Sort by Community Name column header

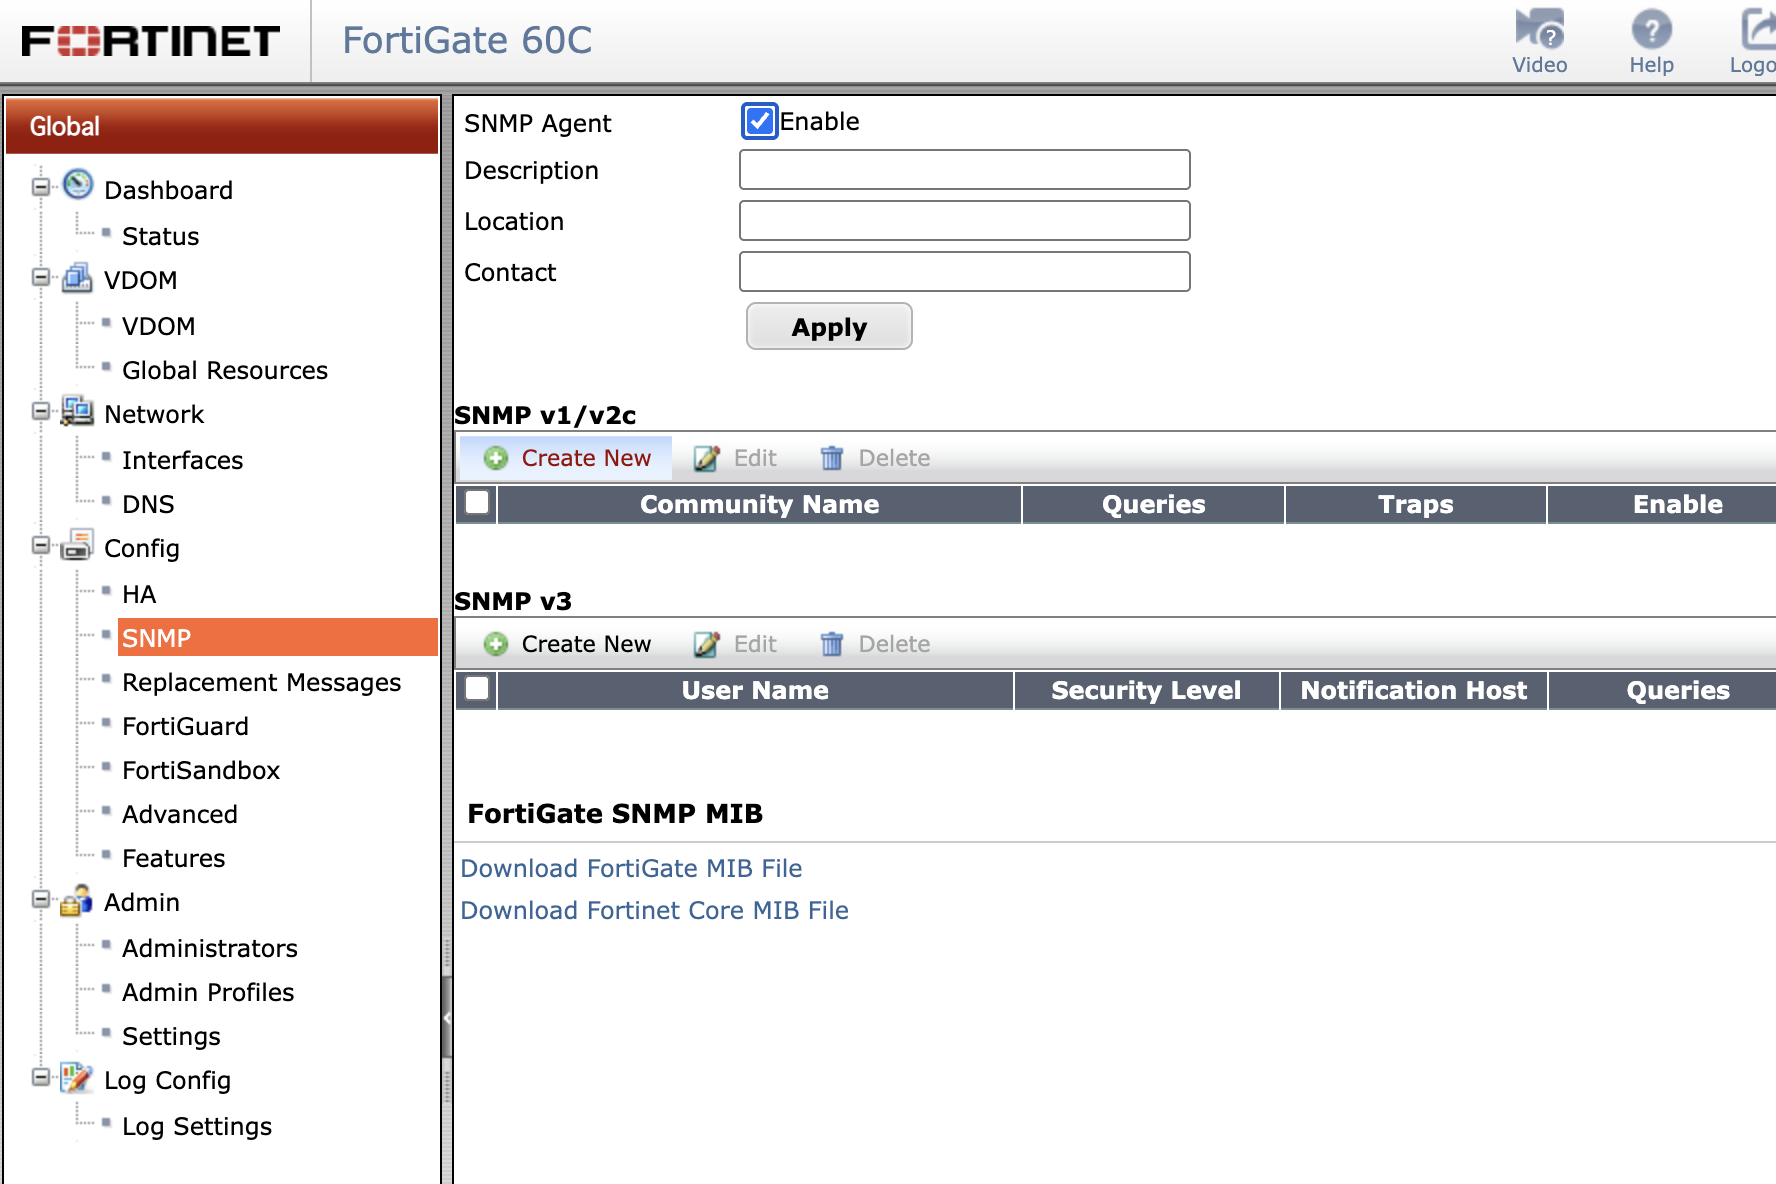coord(759,504)
